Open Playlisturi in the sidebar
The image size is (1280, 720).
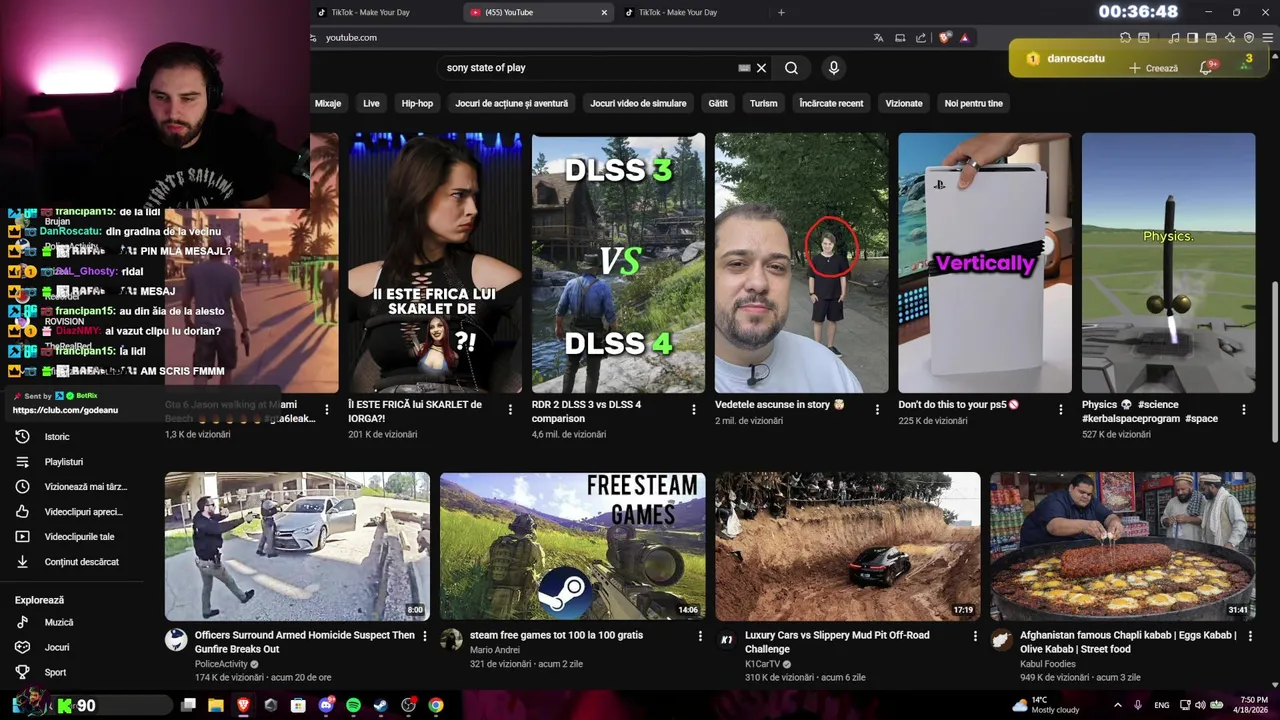[72, 462]
